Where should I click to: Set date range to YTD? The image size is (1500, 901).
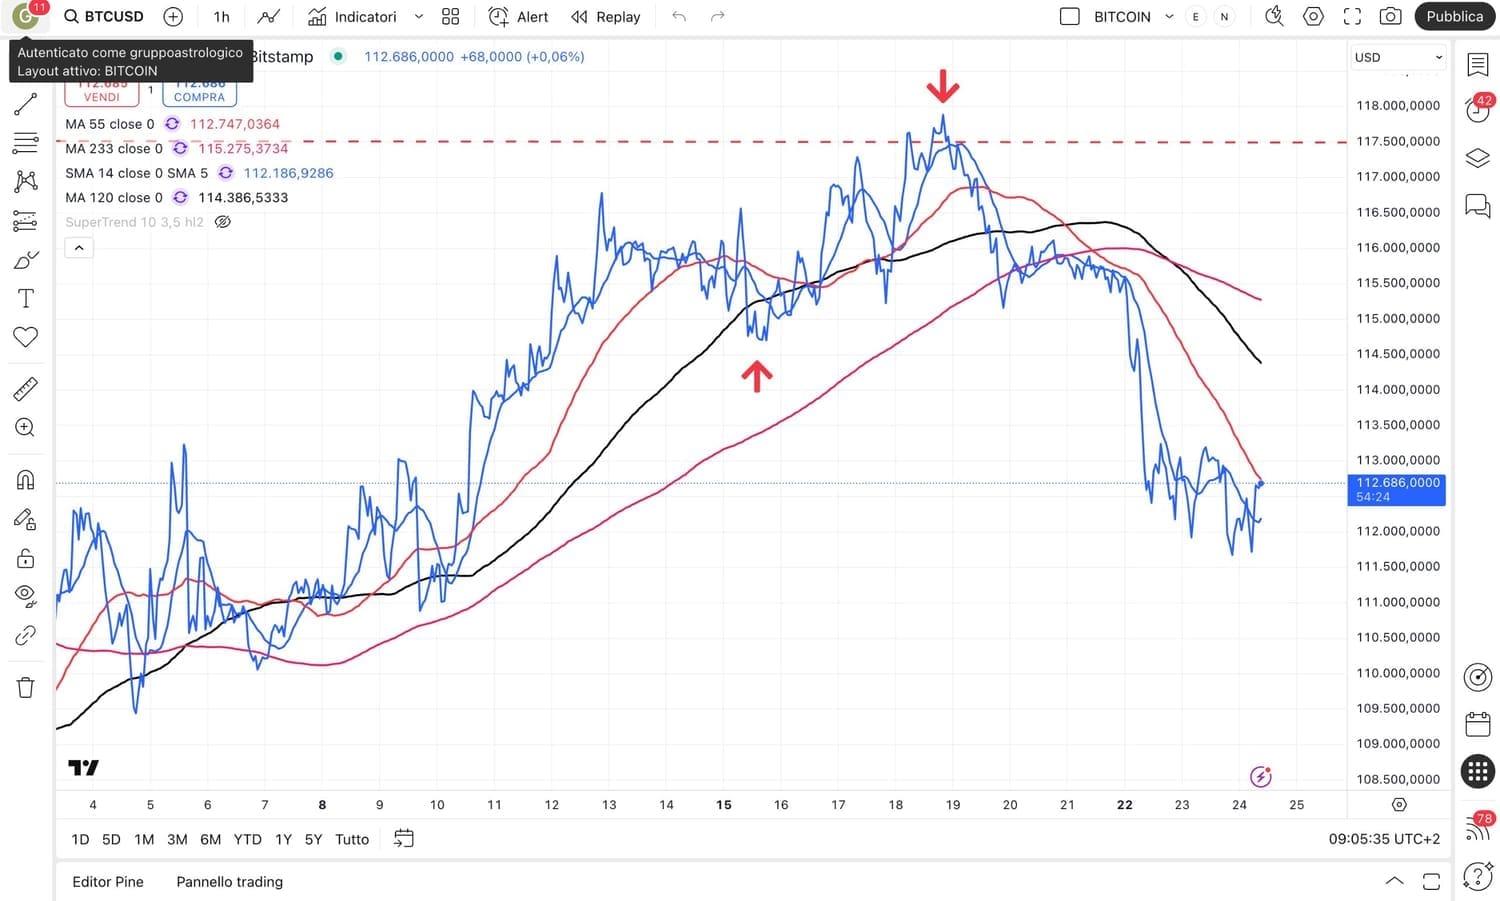coord(247,839)
